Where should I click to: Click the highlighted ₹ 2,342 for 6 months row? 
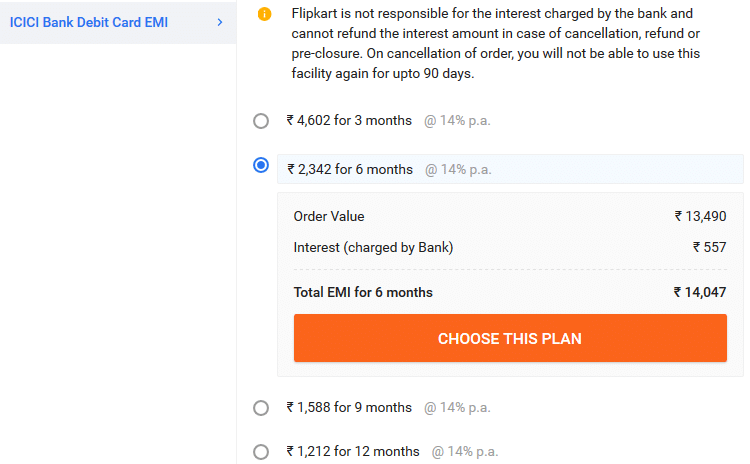pyautogui.click(x=510, y=169)
